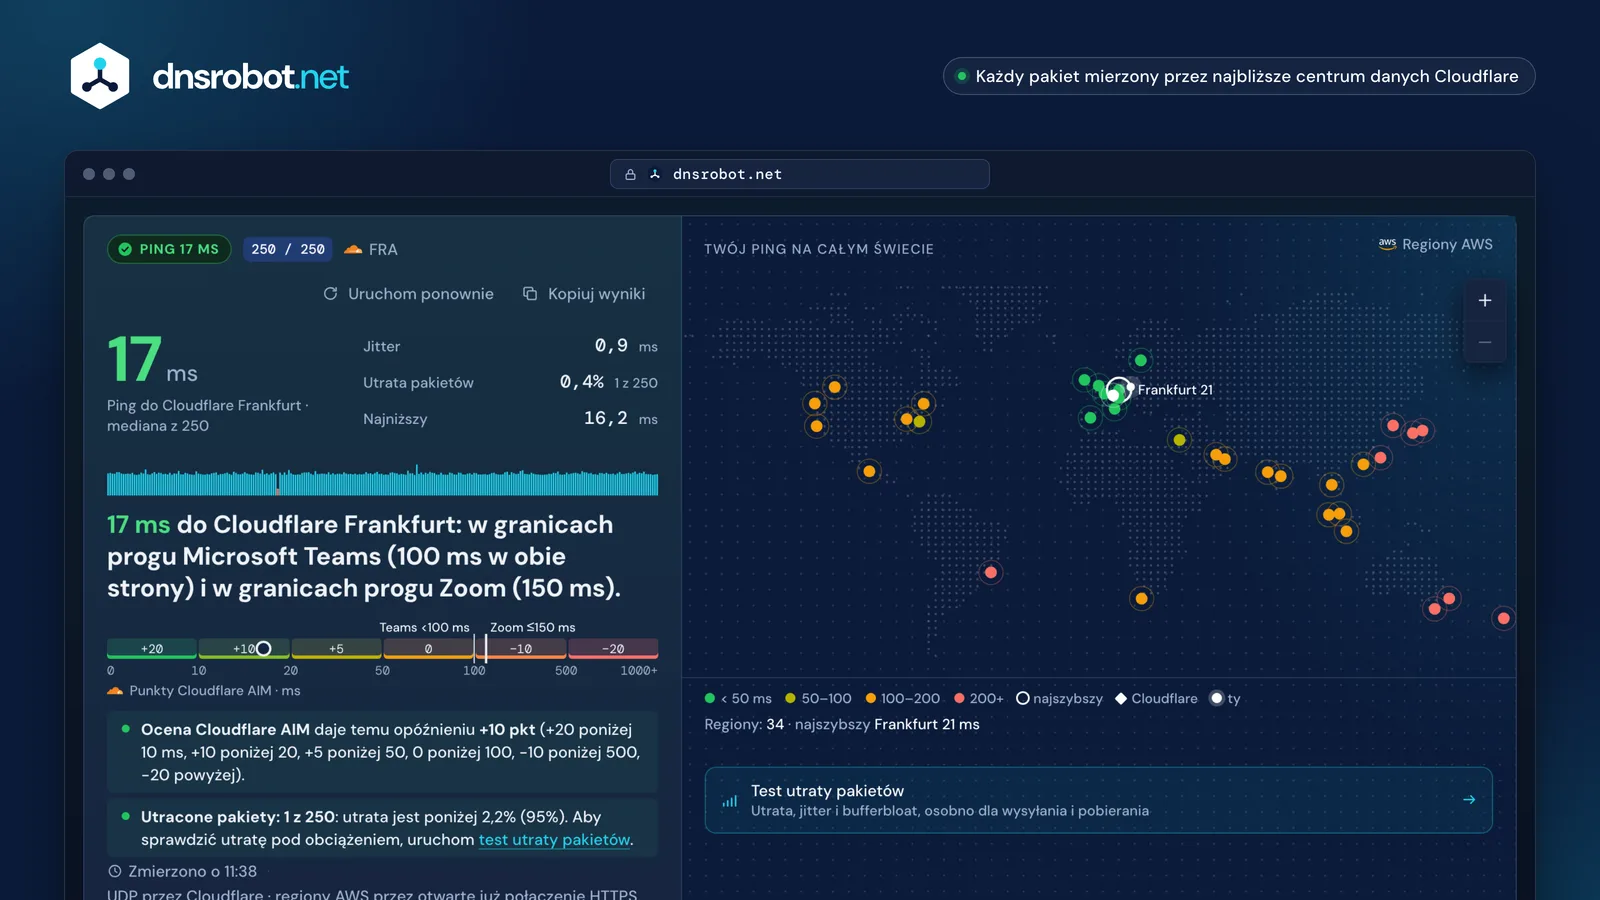Image resolution: width=1600 pixels, height=900 pixels.
Task: Click the < 50 ms green legend dot
Action: pos(710,699)
